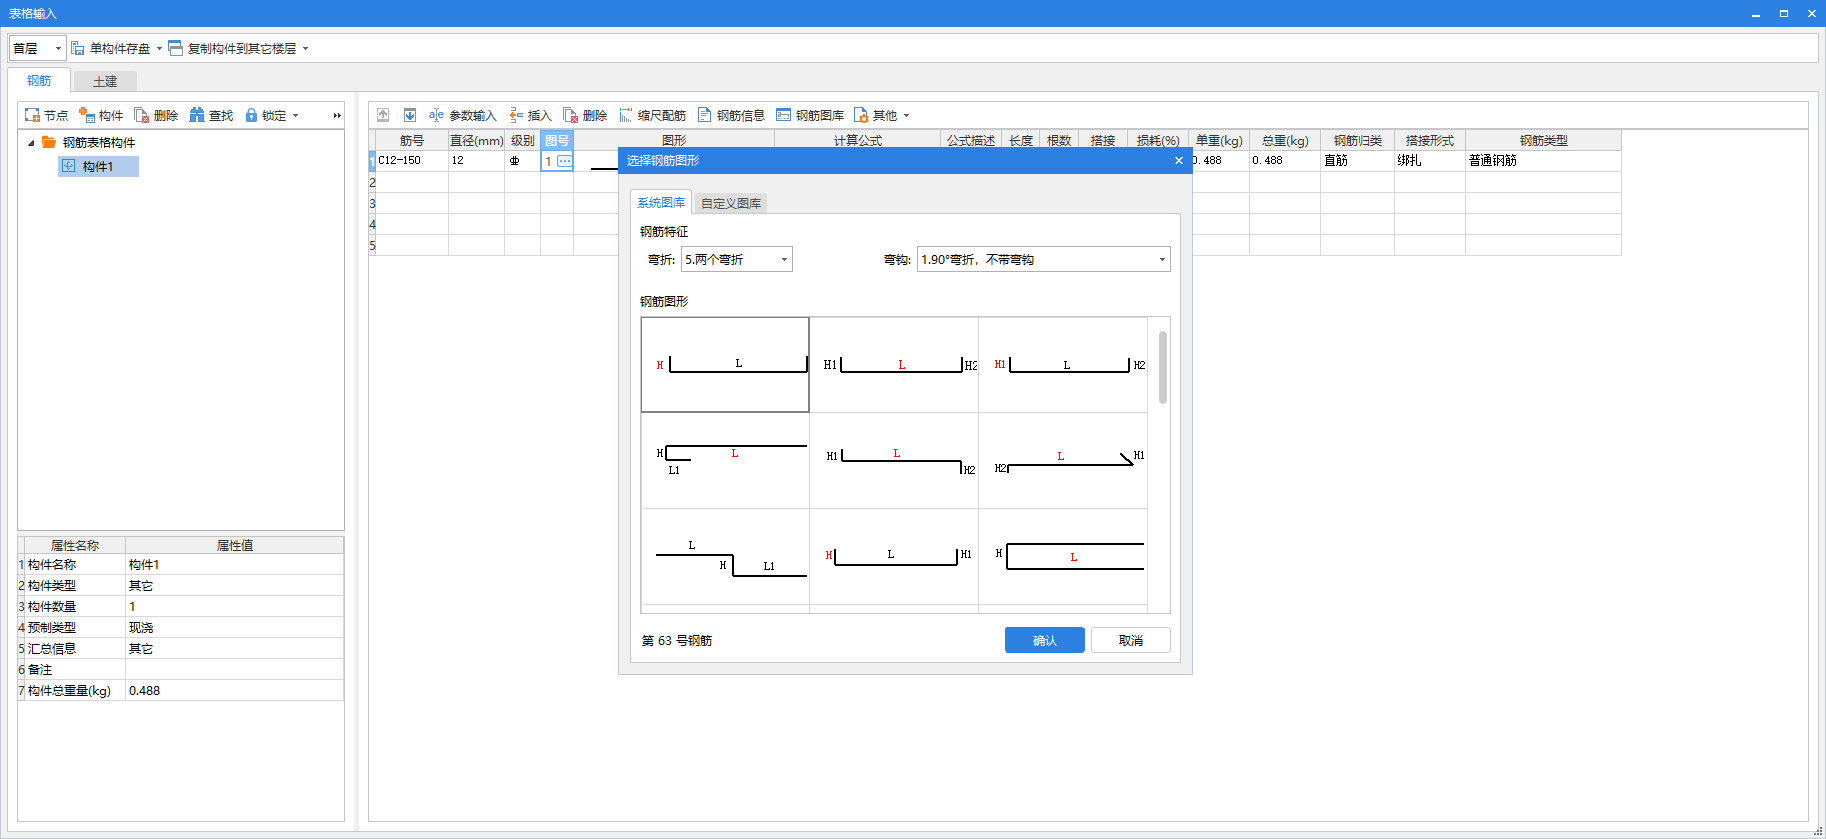Open 钢筋信息 rebar info
Screen dimensions: 1826x839
[x=731, y=115]
